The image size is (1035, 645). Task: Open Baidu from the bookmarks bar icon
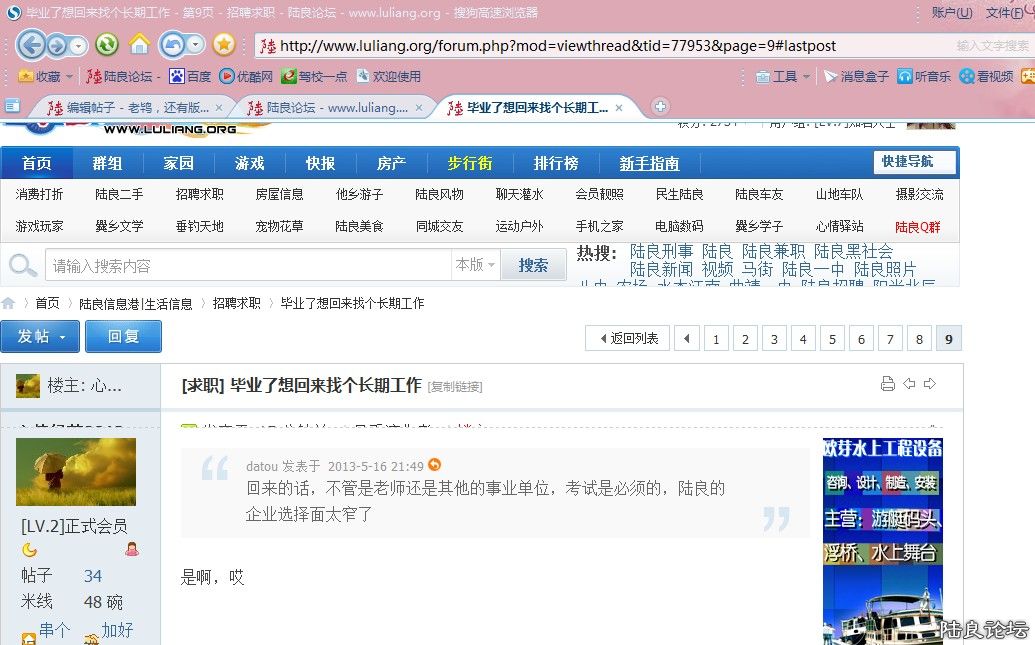pyautogui.click(x=176, y=75)
